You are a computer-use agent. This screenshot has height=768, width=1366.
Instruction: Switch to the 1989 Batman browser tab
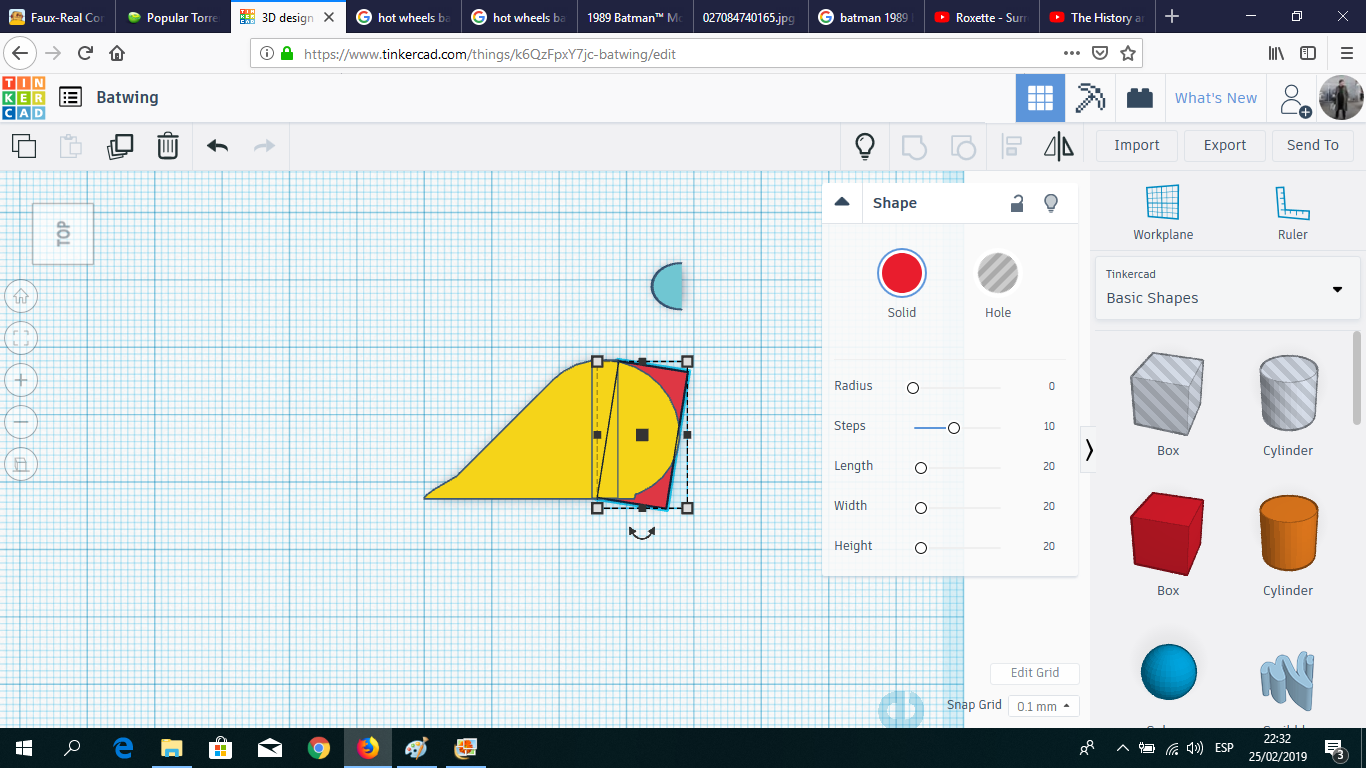(634, 17)
